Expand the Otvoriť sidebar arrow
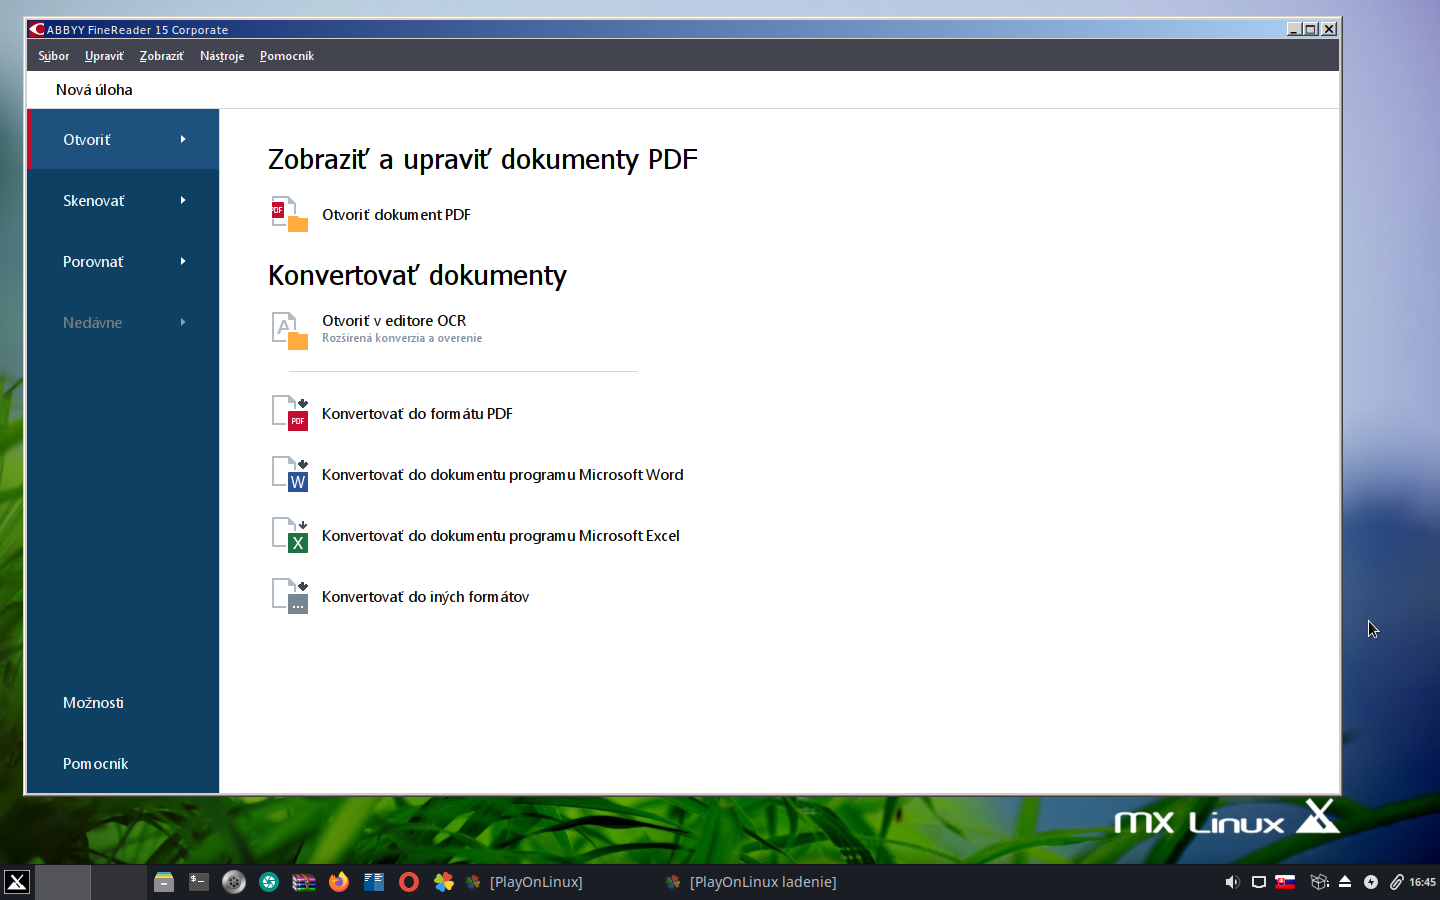The width and height of the screenshot is (1440, 900). point(183,139)
